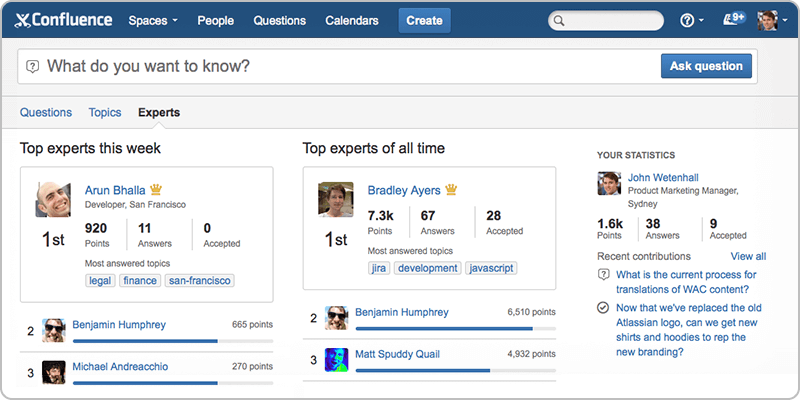The image size is (800, 400).
Task: Click avatar beside Benjamin Humphrey 665 points
Action: tap(54, 330)
